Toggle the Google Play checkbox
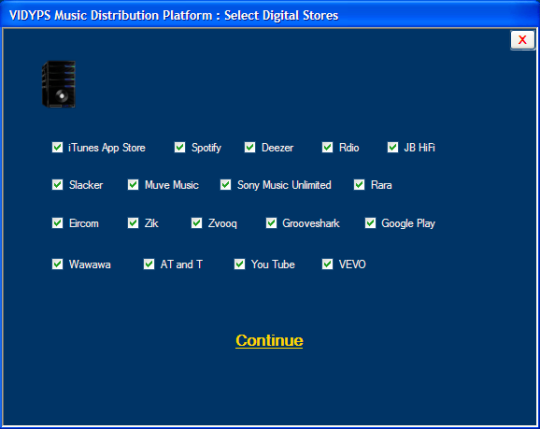 coord(370,223)
